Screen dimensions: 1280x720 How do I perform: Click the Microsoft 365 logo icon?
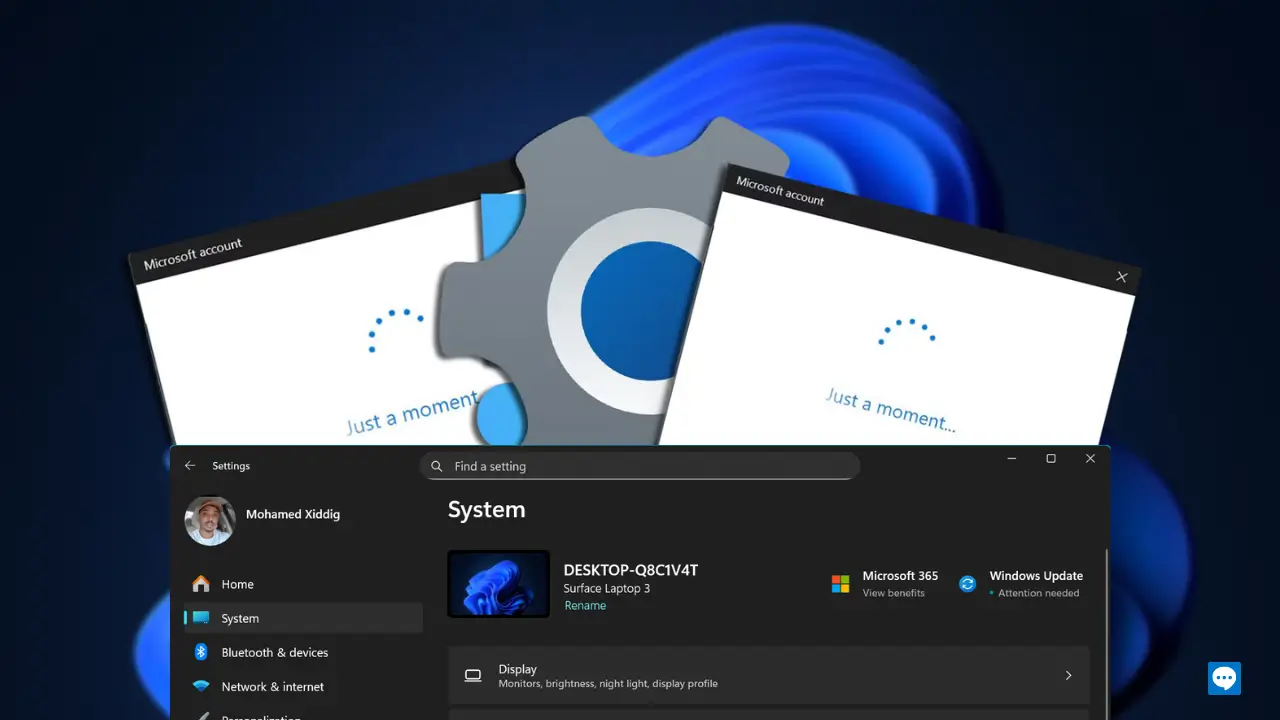(840, 584)
